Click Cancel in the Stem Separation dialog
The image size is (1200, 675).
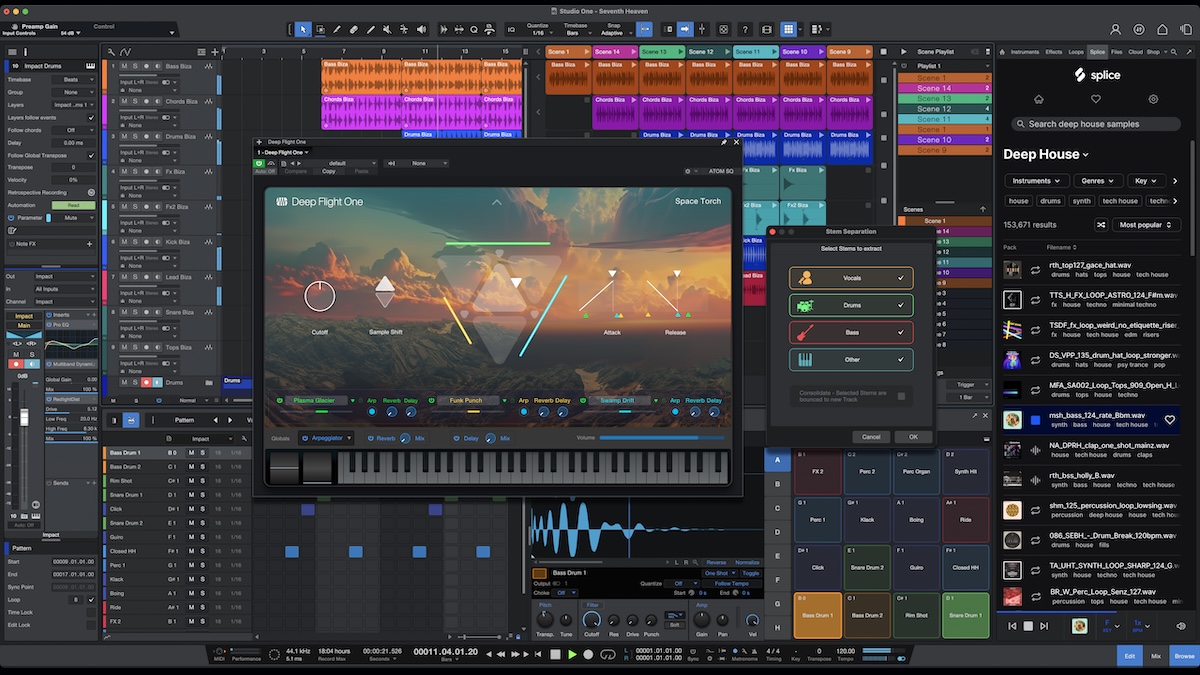point(871,436)
